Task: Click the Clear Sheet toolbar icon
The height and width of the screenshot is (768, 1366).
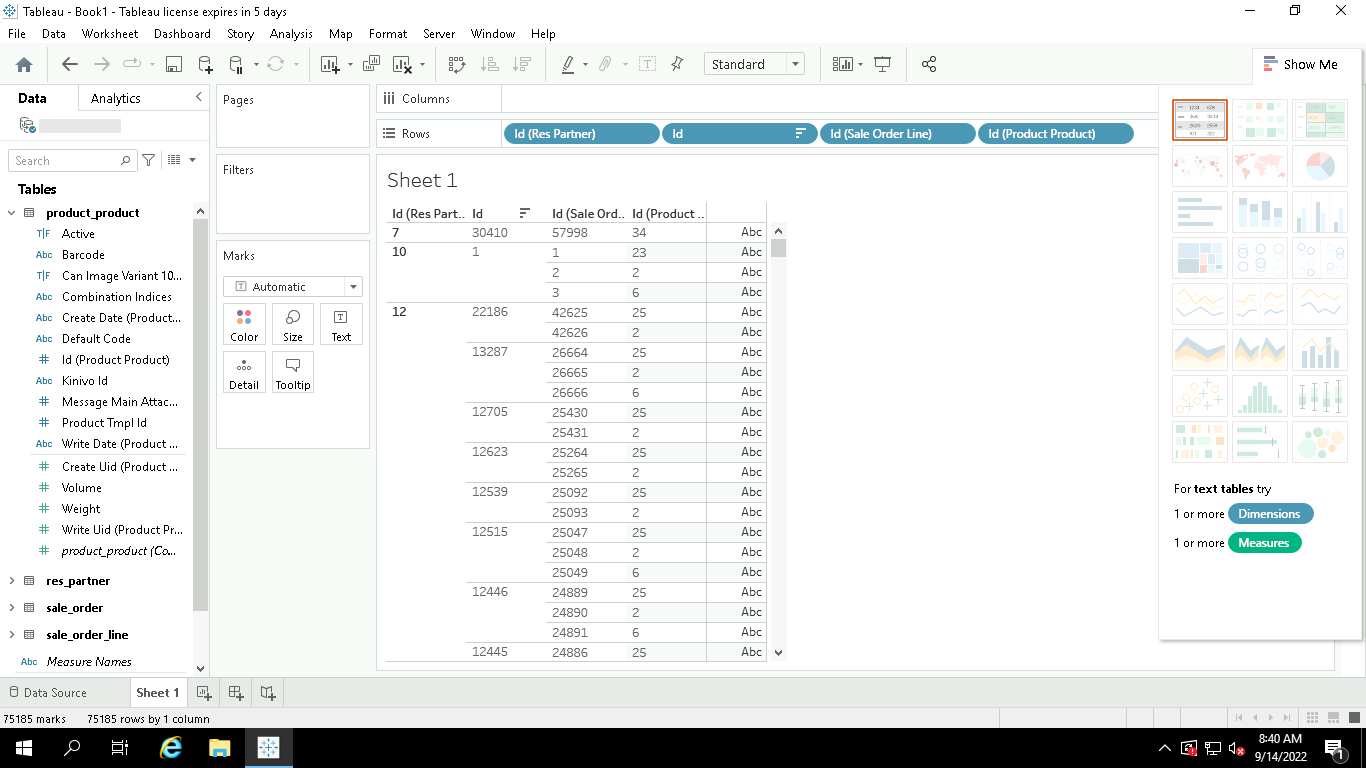Action: pyautogui.click(x=402, y=64)
